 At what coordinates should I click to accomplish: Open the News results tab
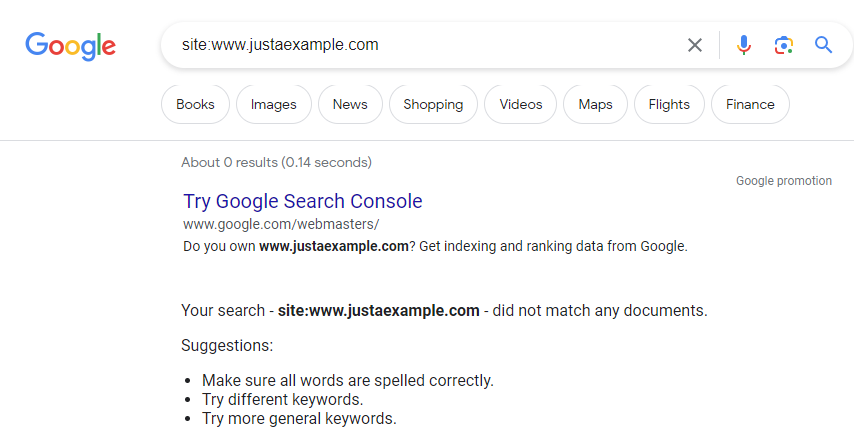coord(350,104)
